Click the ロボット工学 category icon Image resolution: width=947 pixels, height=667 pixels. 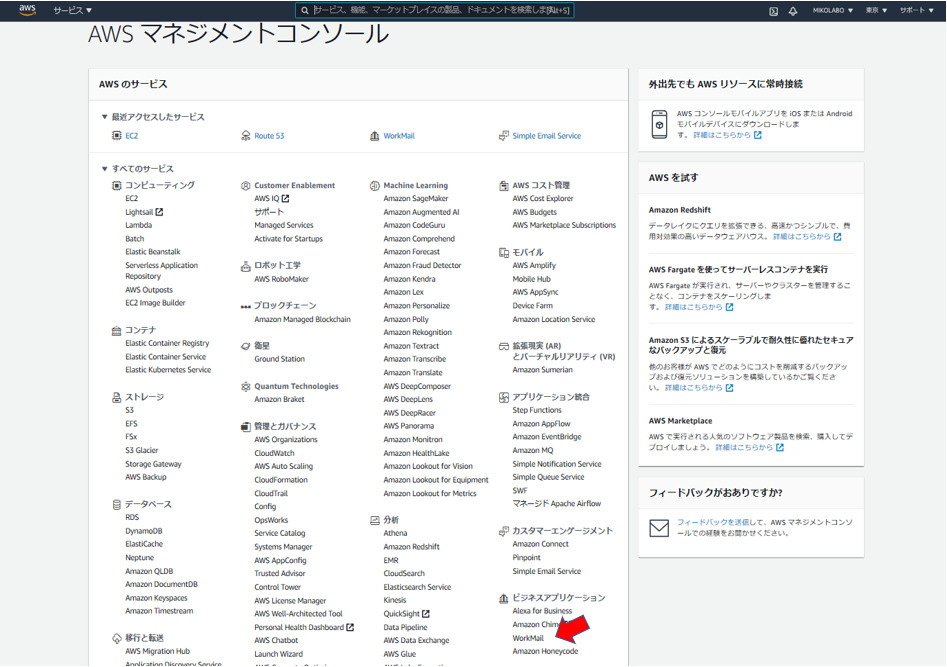coord(246,266)
